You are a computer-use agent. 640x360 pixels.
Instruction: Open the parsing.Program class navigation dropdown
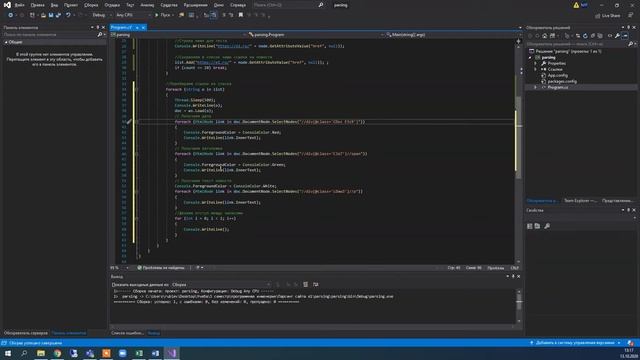pyautogui.click(x=315, y=35)
